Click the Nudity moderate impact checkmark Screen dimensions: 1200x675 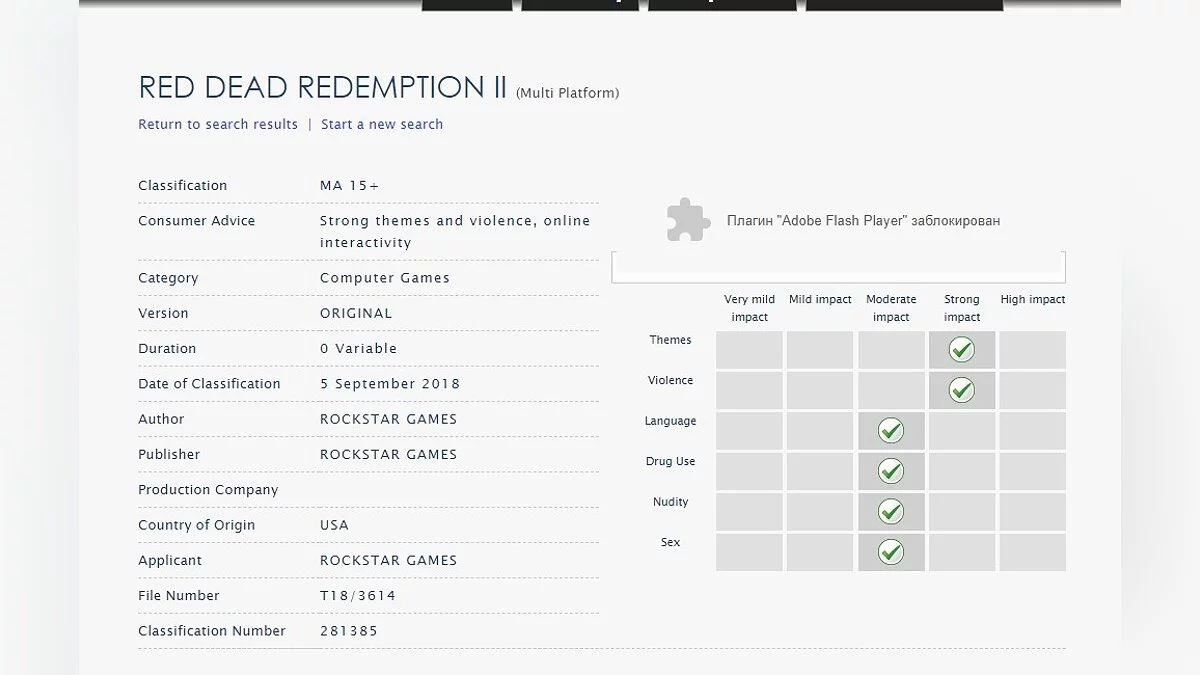coord(891,512)
